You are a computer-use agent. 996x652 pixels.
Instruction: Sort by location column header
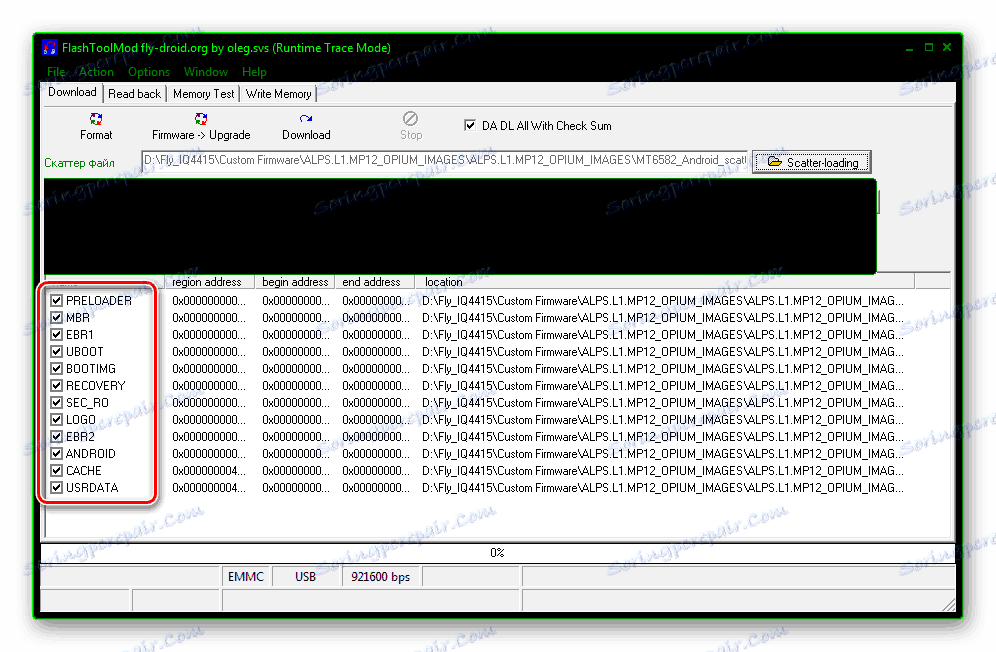point(665,282)
